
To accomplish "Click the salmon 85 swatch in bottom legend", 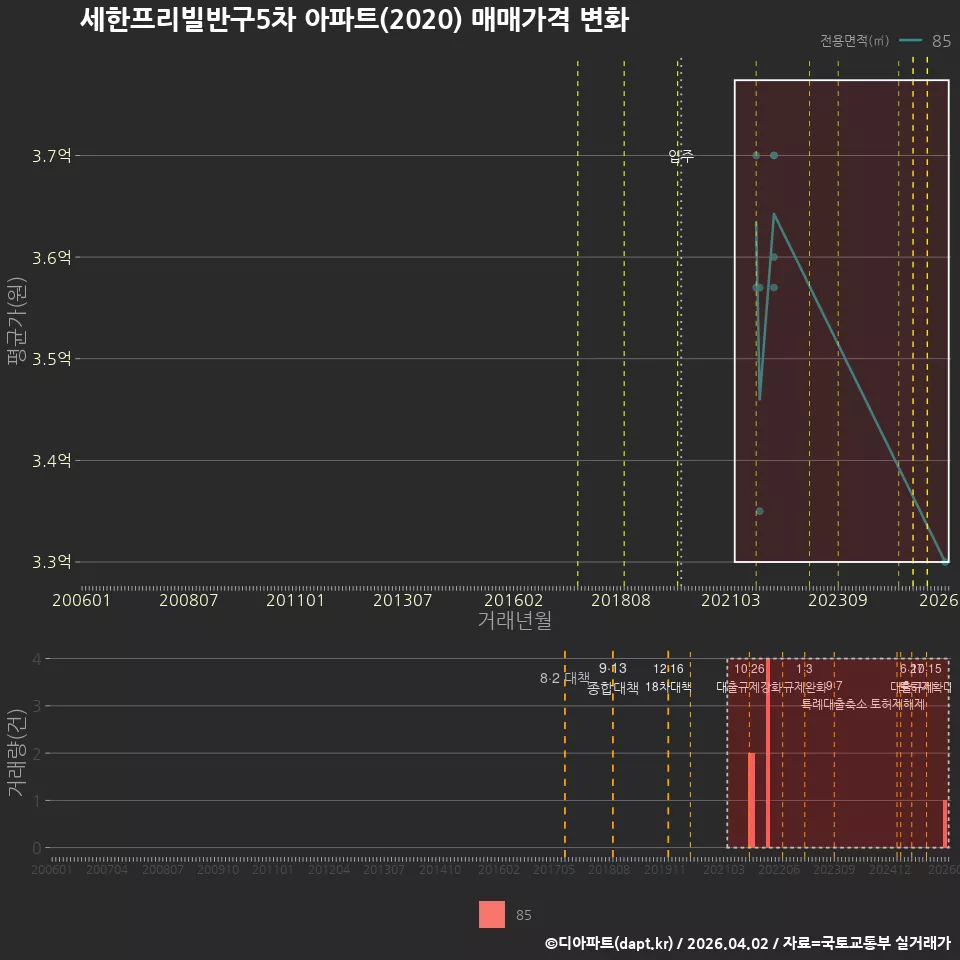I will point(492,914).
